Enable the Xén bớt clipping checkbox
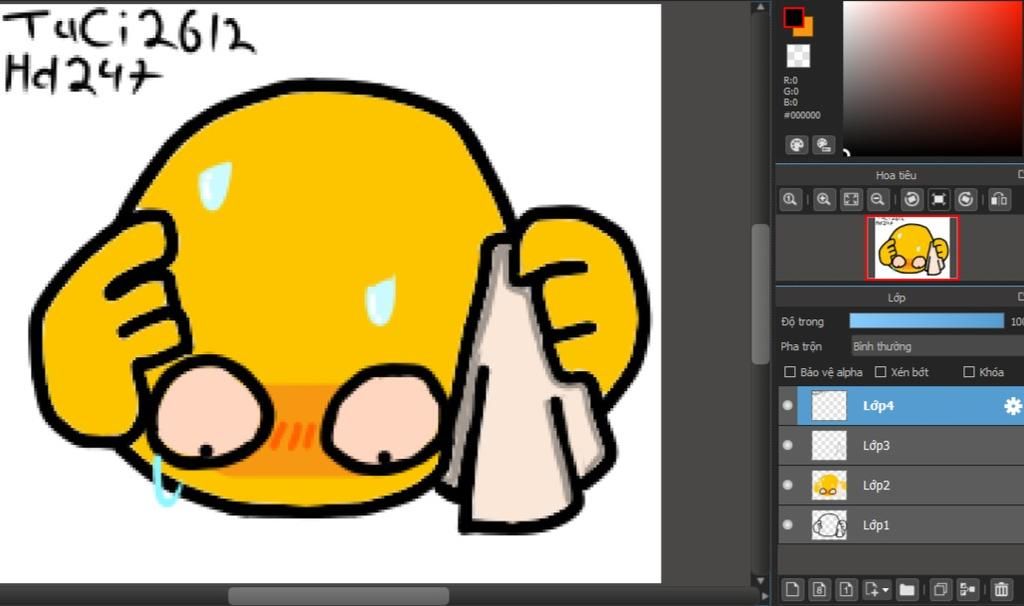Viewport: 1024px width, 606px height. pos(880,372)
